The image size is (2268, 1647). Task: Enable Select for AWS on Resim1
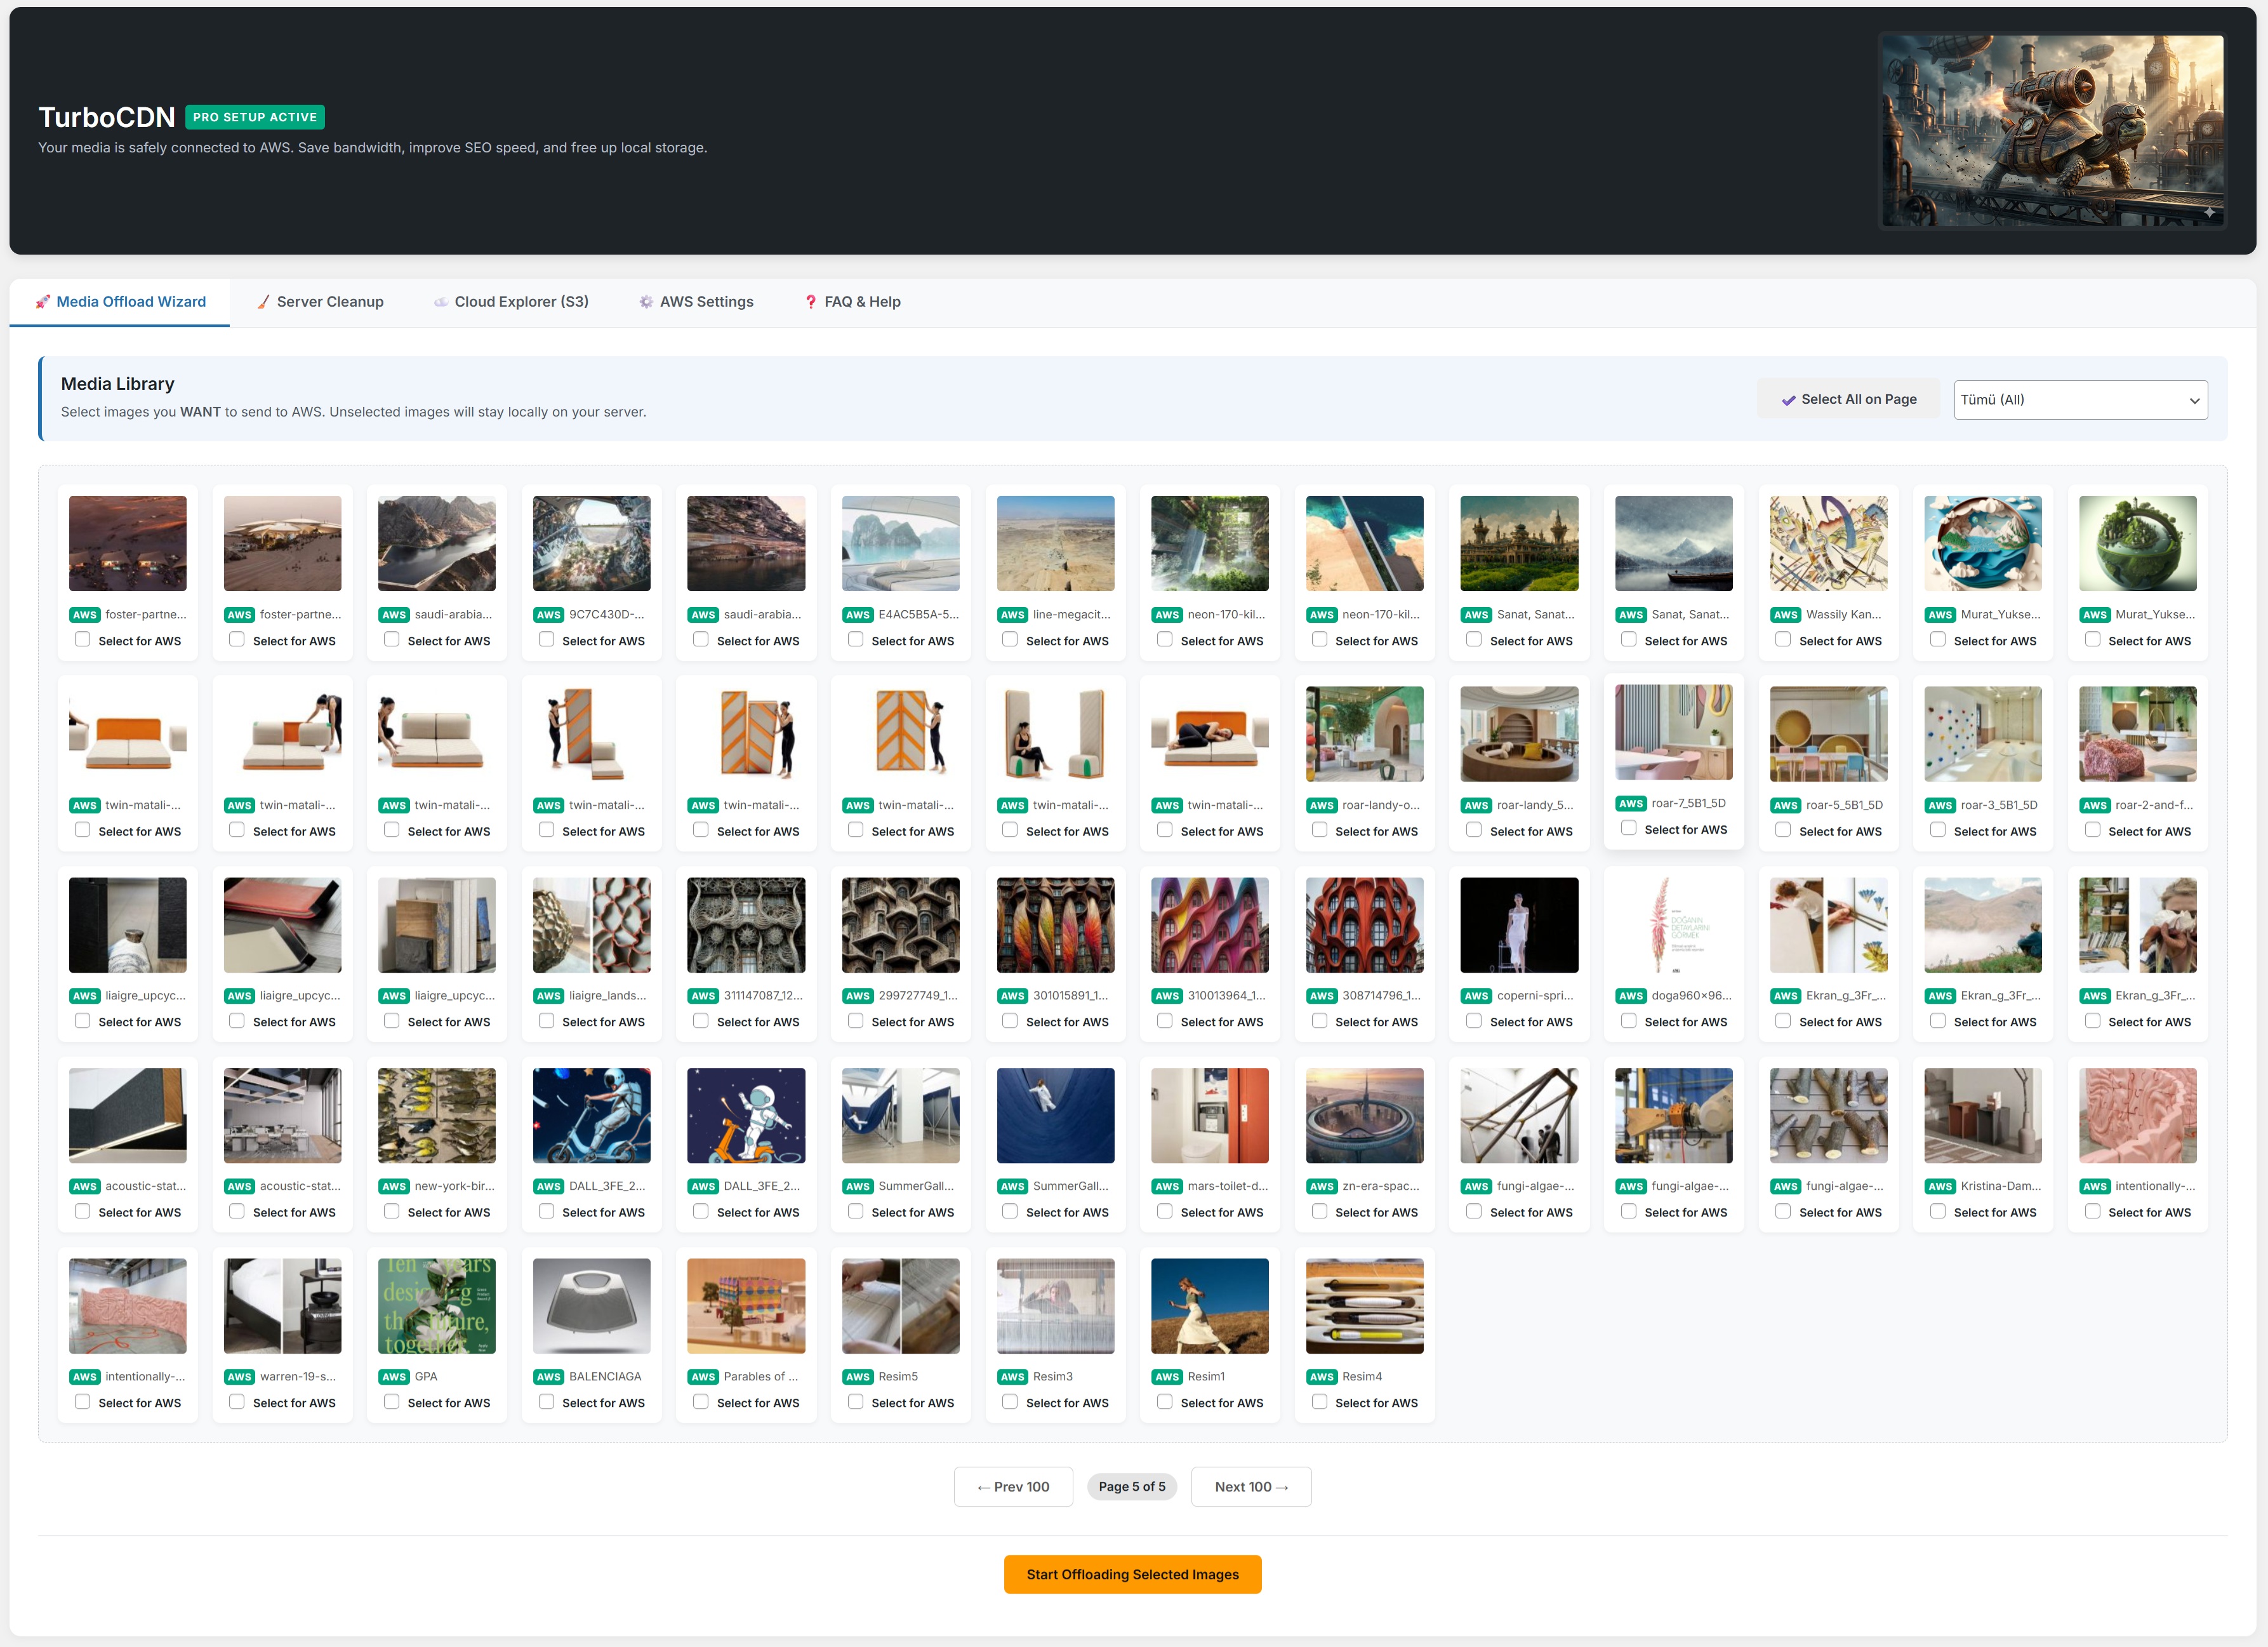pos(1165,1402)
